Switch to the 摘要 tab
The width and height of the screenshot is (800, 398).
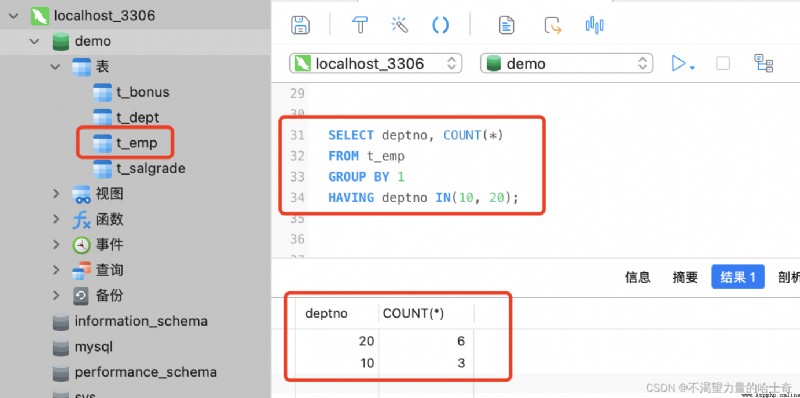click(x=685, y=277)
